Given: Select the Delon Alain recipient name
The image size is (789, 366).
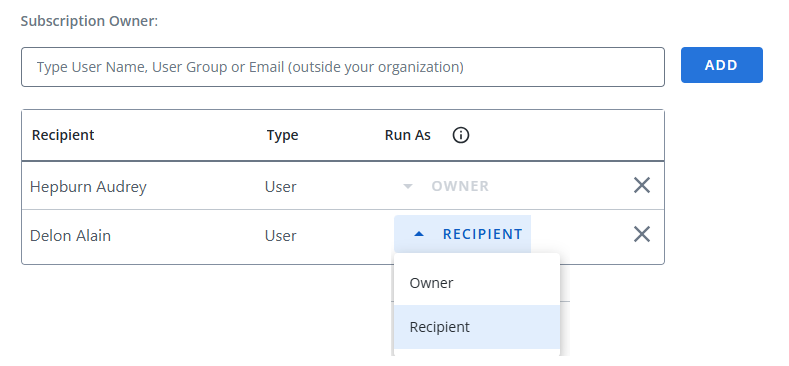Looking at the screenshot, I should 70,236.
